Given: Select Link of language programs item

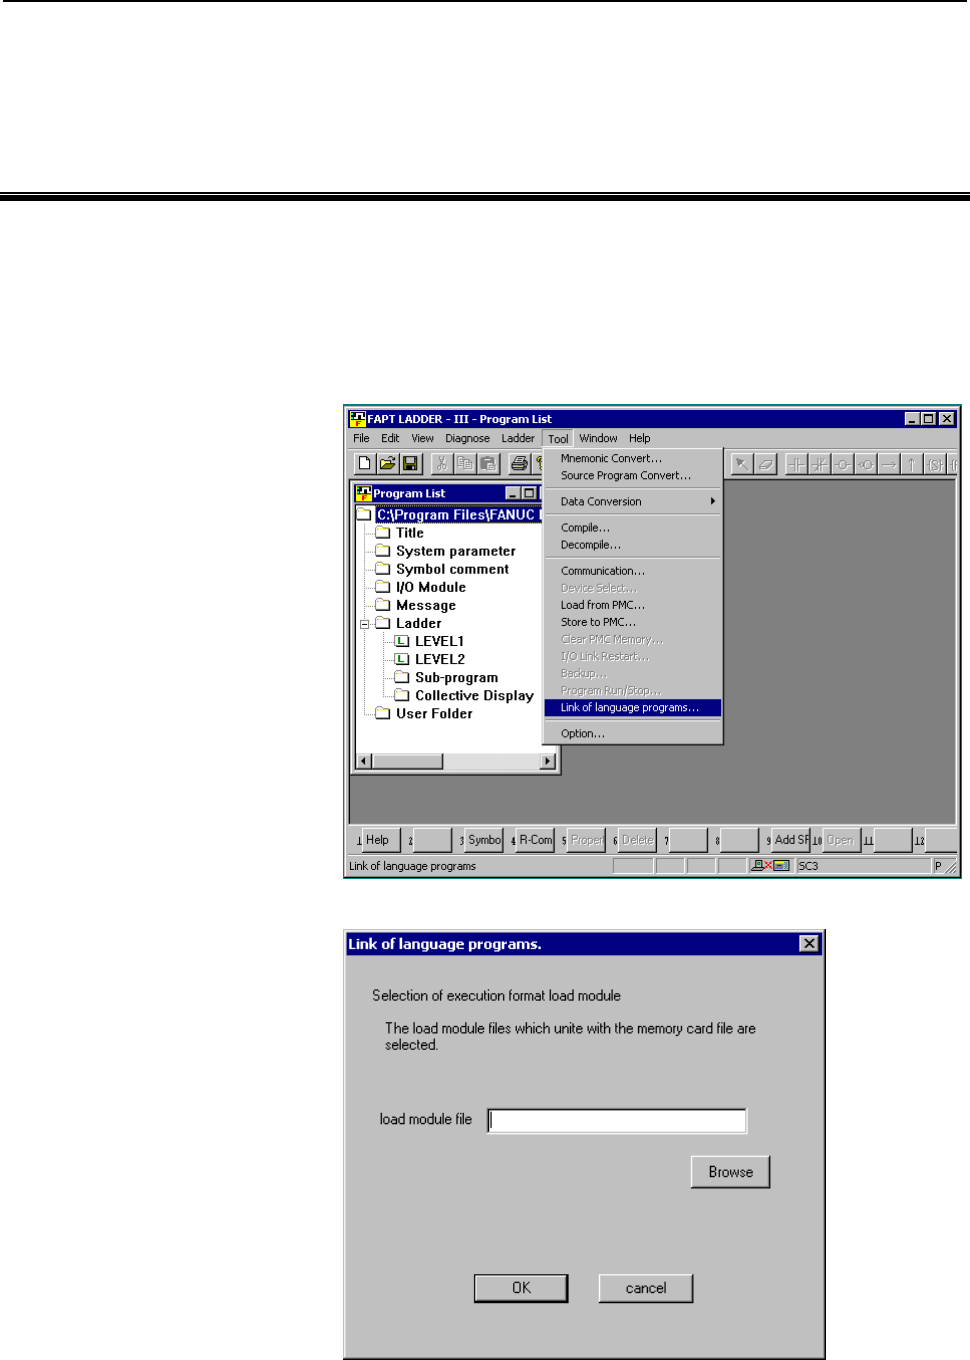Looking at the screenshot, I should click(x=632, y=707).
